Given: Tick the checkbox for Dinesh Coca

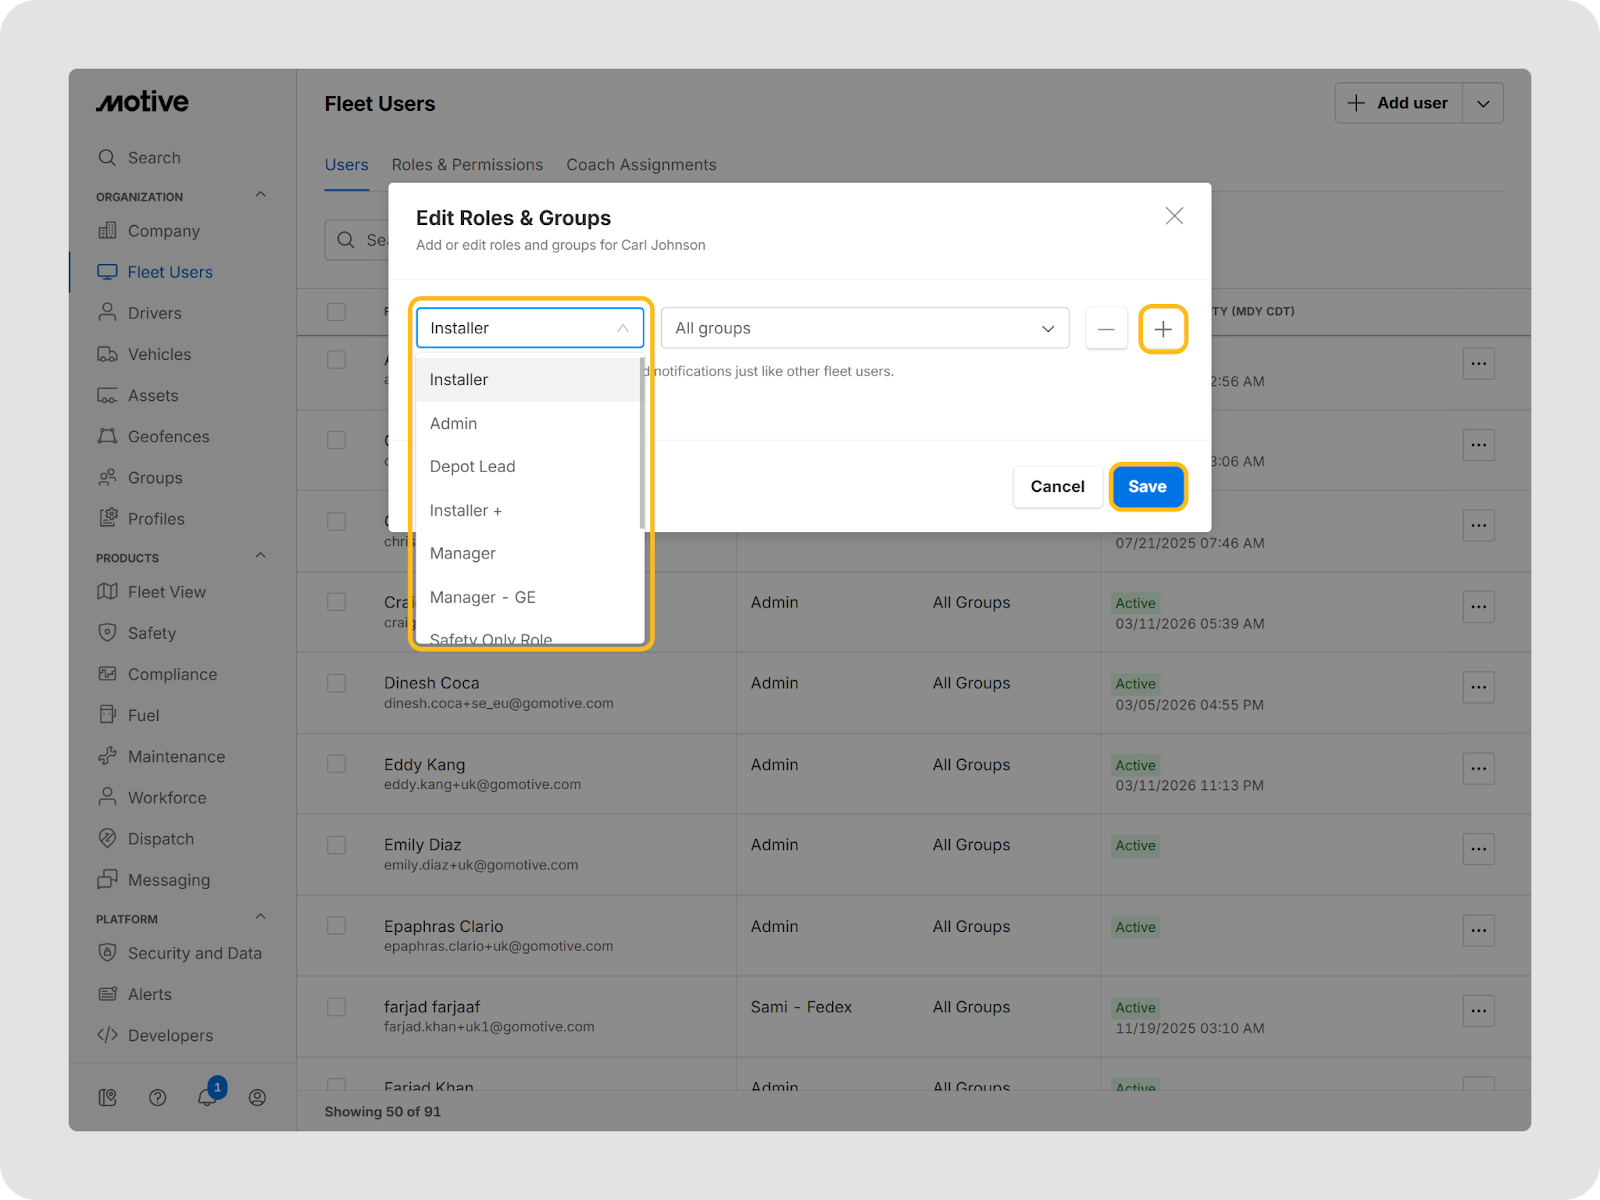Looking at the screenshot, I should point(337,683).
